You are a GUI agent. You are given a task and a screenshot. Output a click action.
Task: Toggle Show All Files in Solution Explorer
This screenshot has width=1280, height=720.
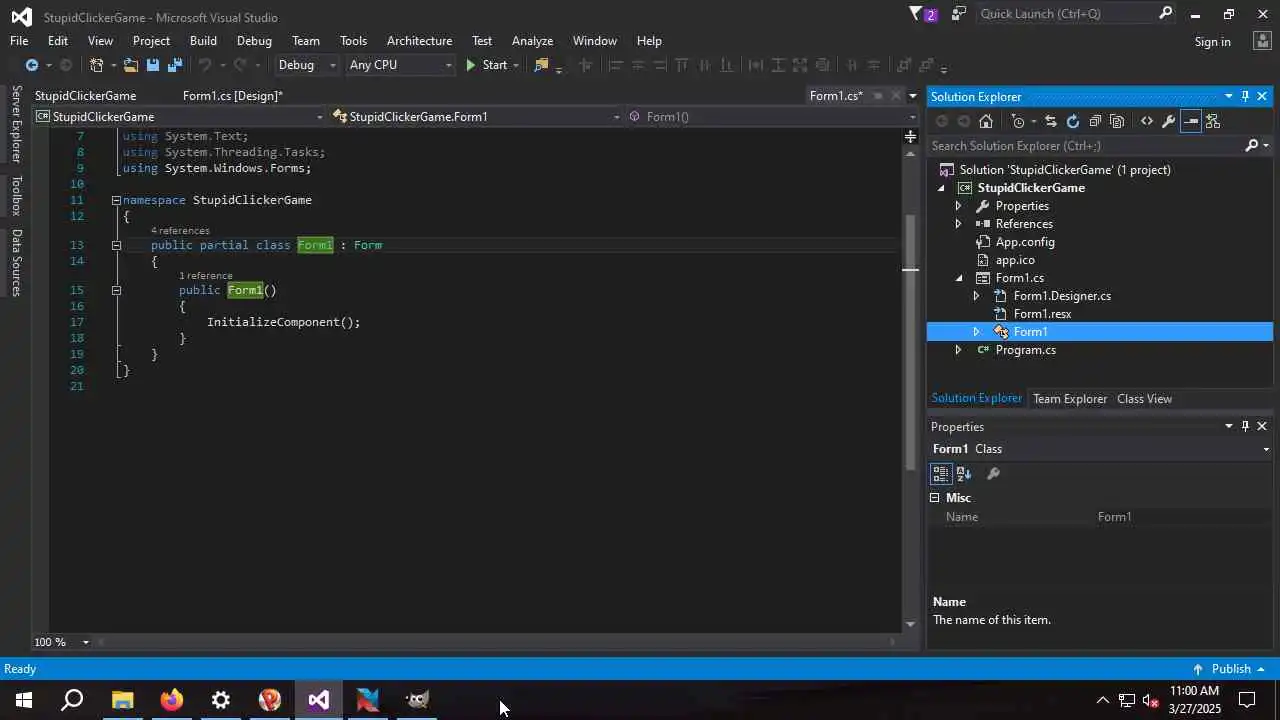coord(1118,121)
